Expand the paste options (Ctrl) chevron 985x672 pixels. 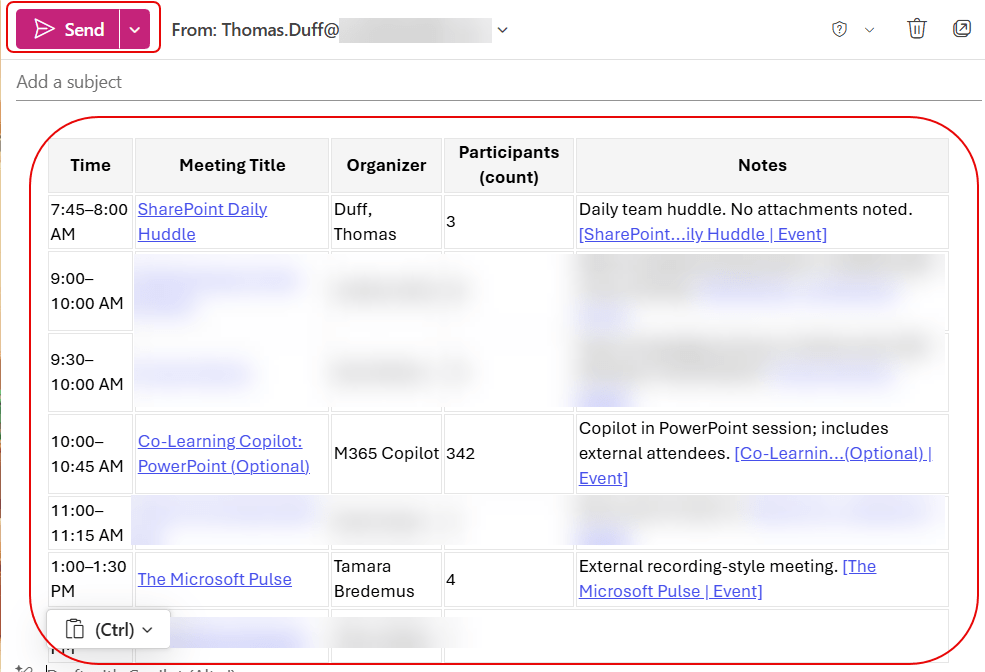(148, 629)
